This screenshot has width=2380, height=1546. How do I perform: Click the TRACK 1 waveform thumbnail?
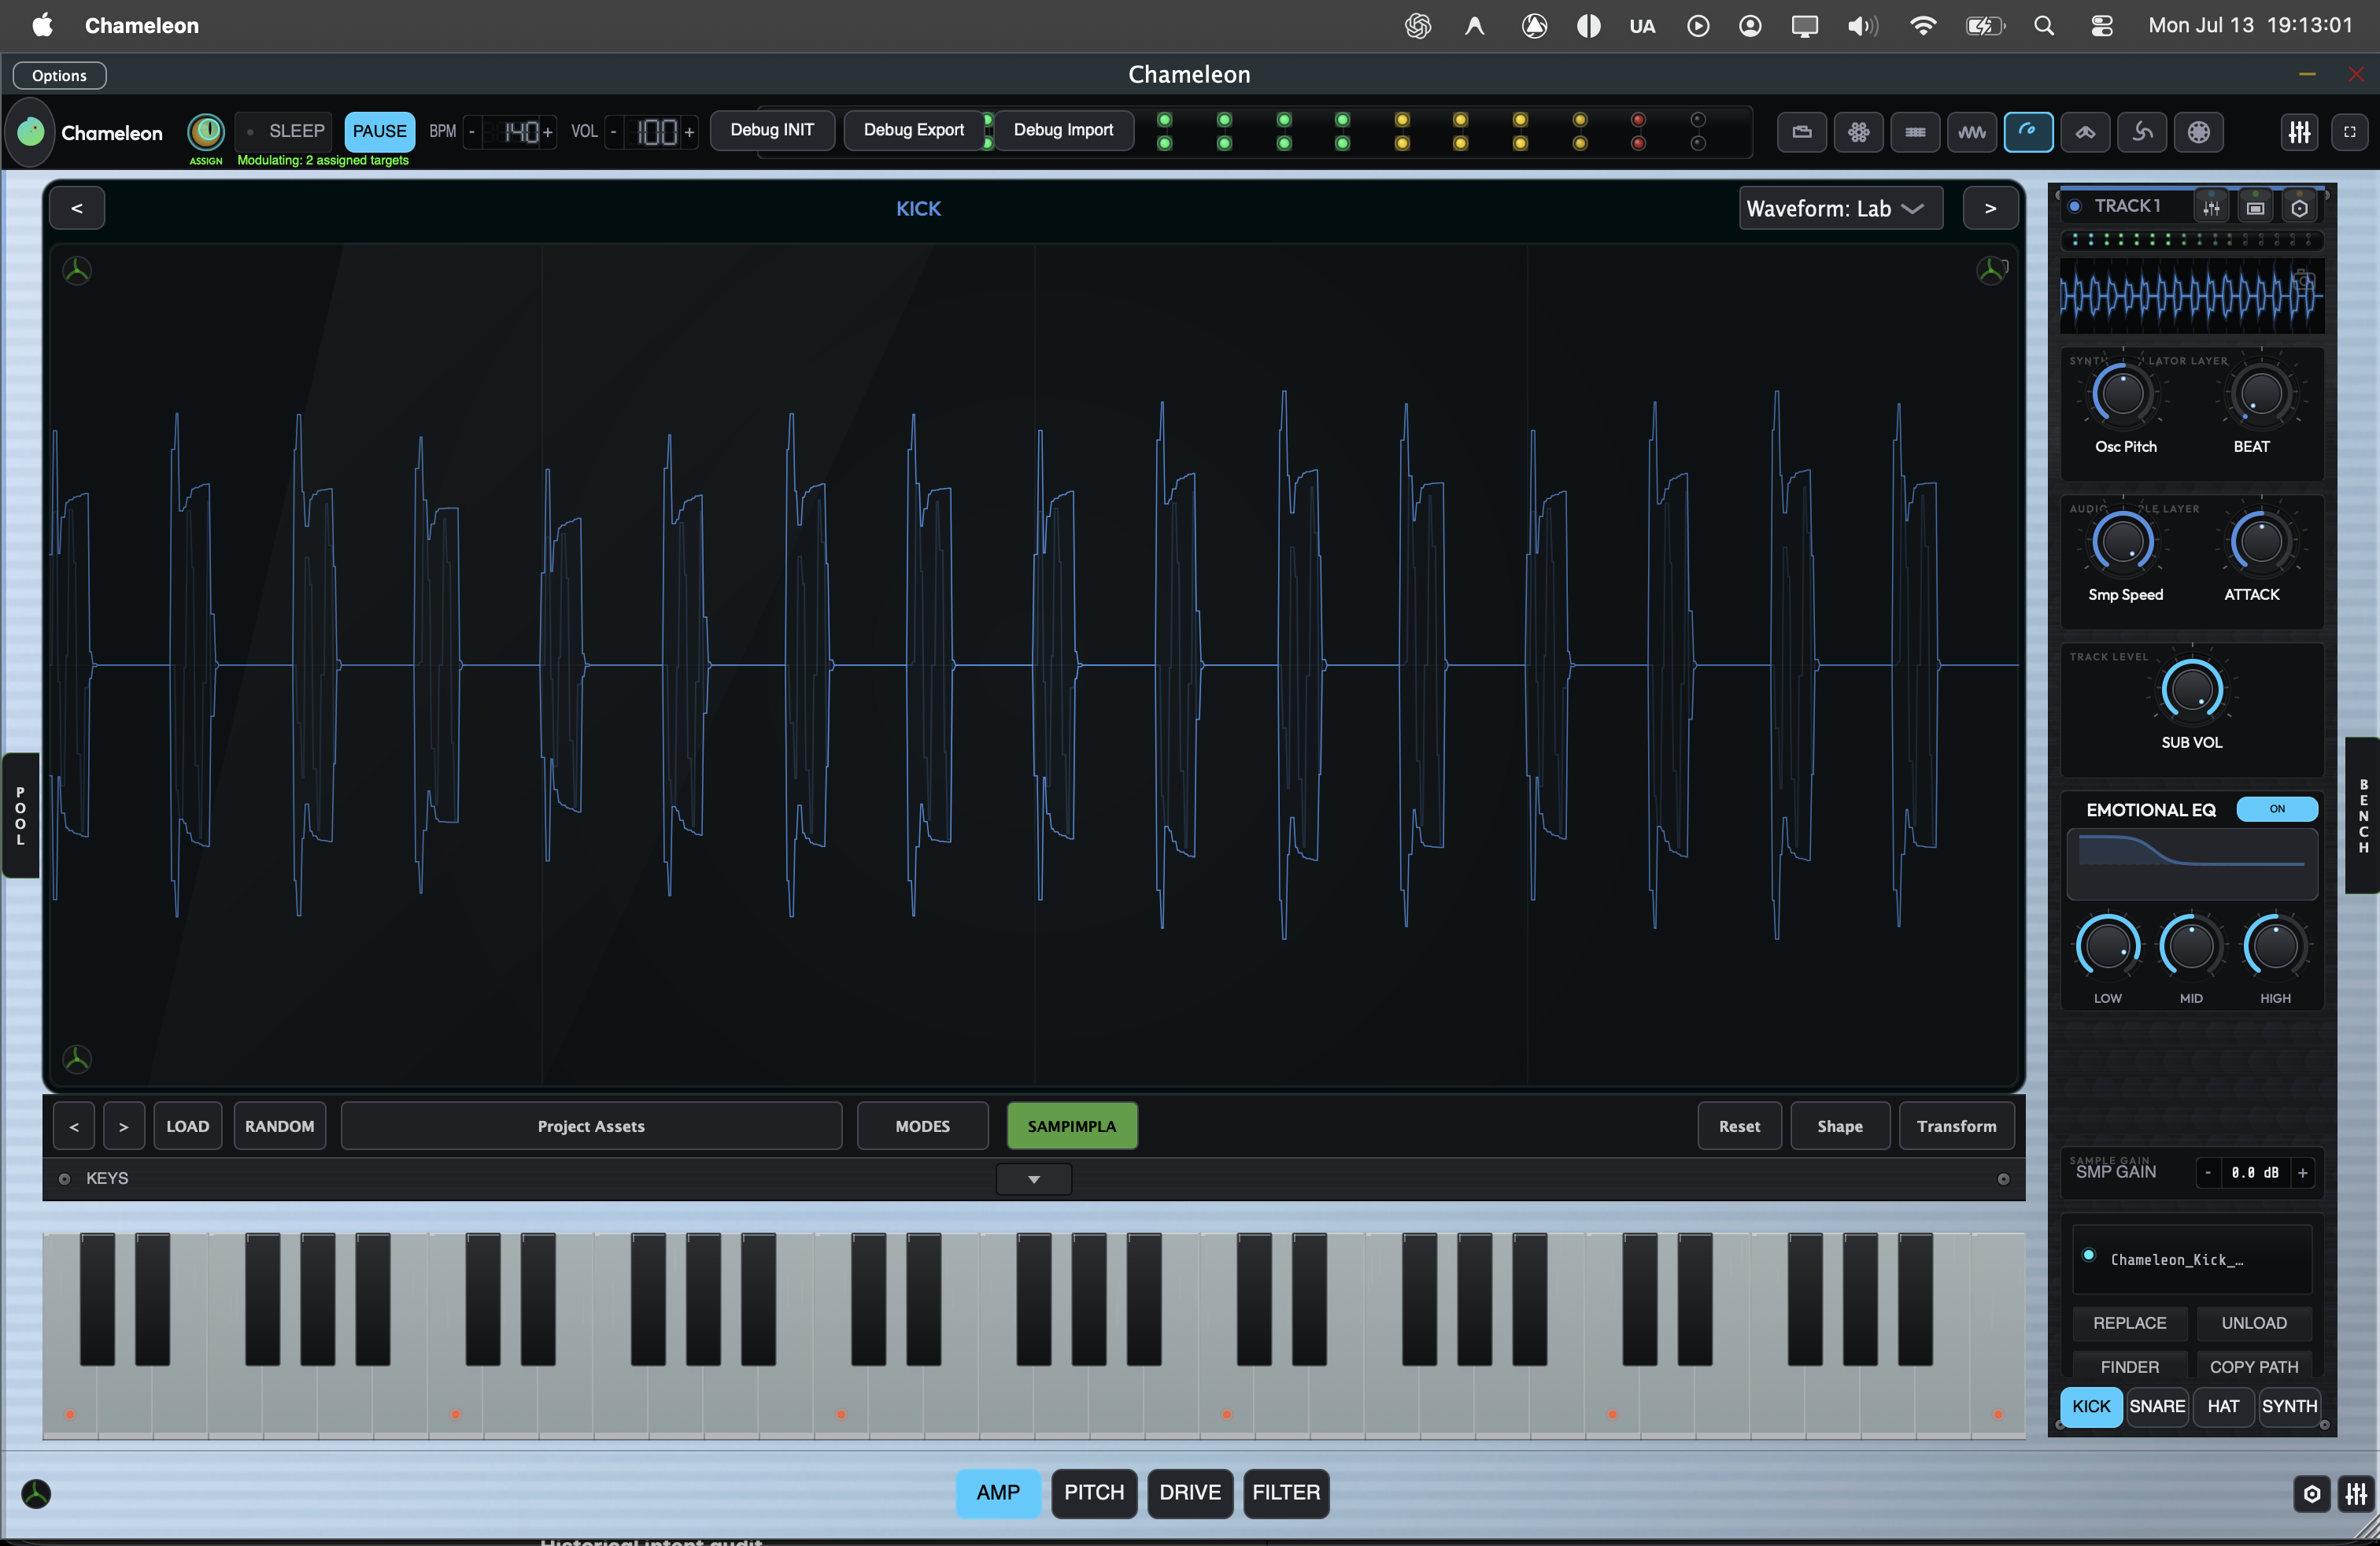pyautogui.click(x=2191, y=296)
